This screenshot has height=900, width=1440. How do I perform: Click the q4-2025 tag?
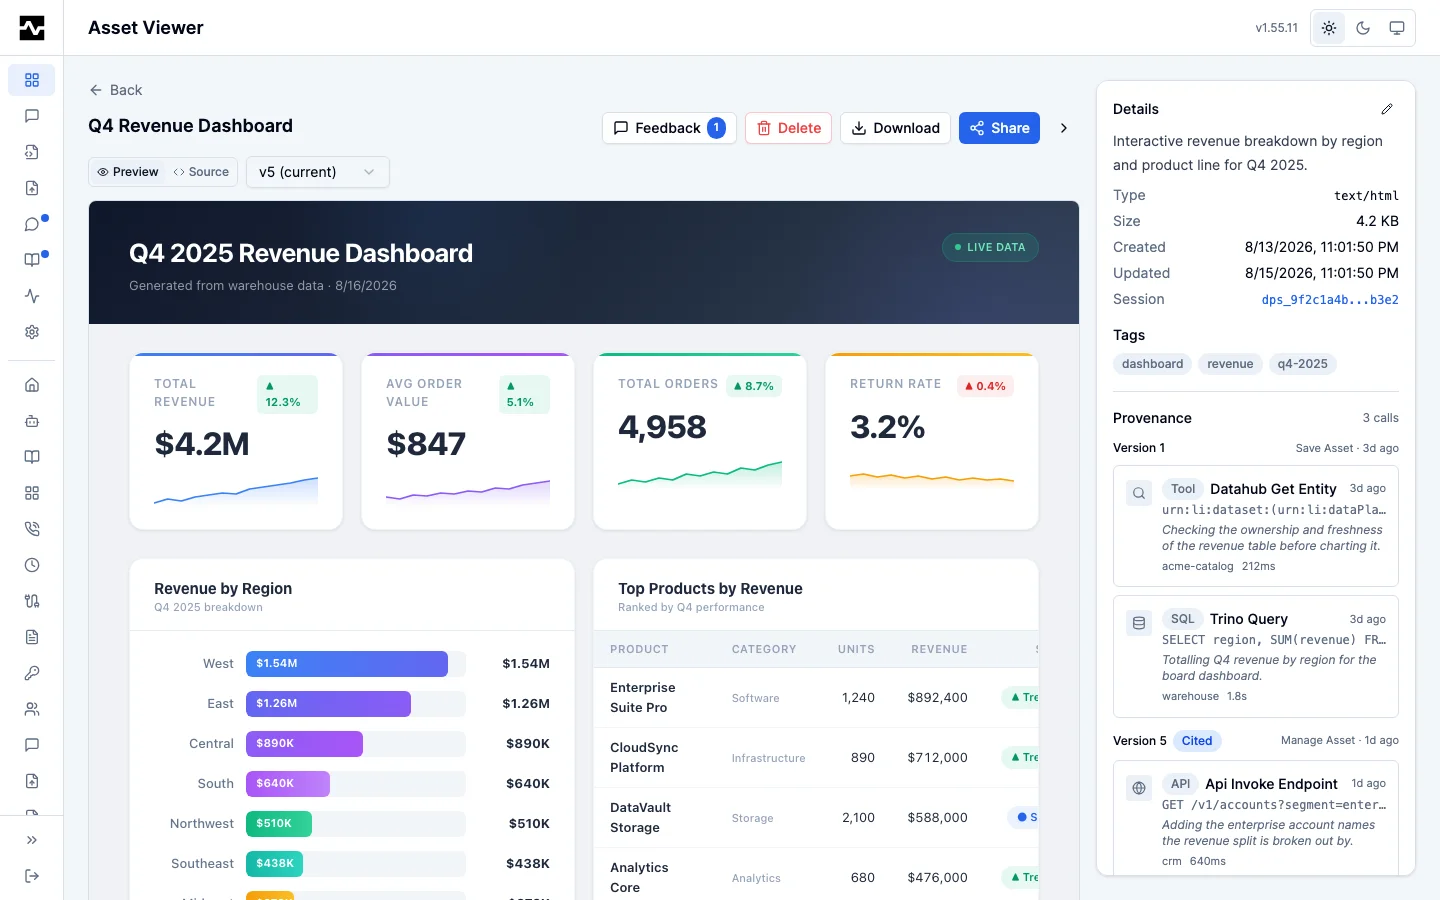point(1303,364)
